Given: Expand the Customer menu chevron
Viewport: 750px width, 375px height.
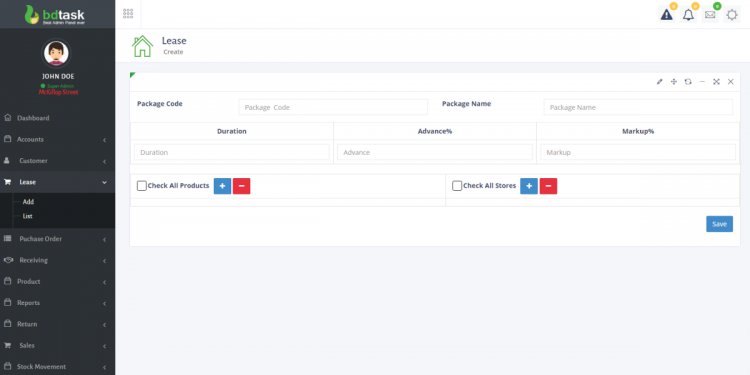Looking at the screenshot, I should pyautogui.click(x=104, y=162).
